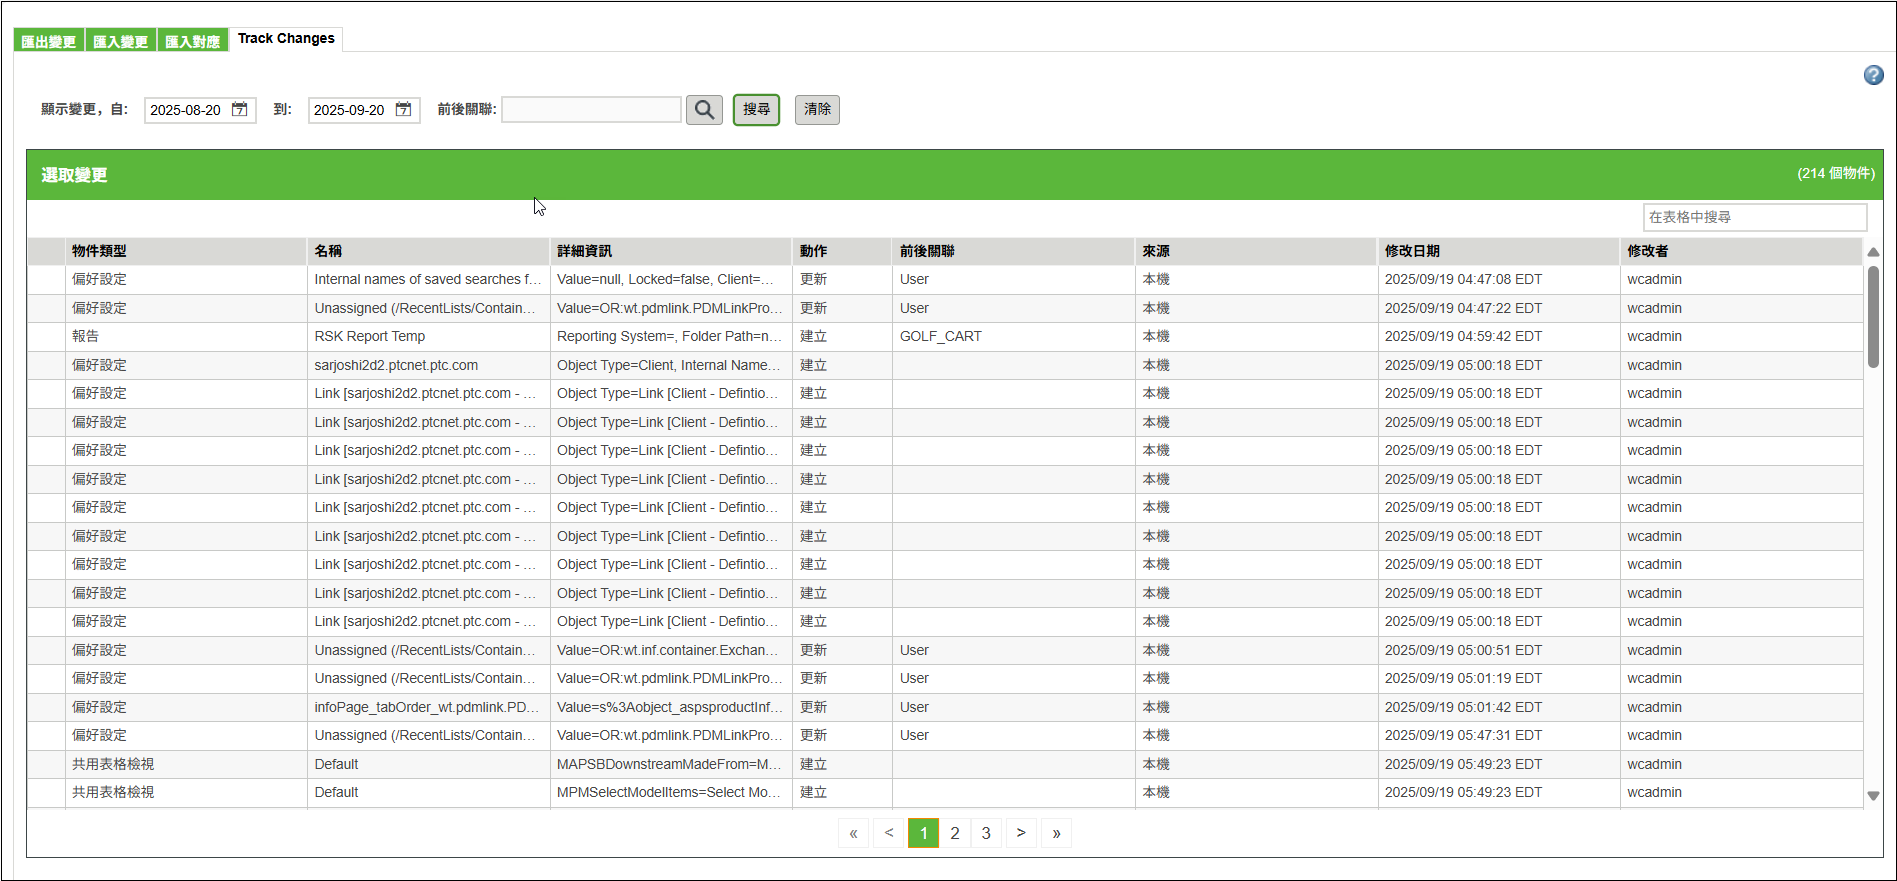
Task: Click the table's vertical scrollbar thumb
Action: [1873, 317]
